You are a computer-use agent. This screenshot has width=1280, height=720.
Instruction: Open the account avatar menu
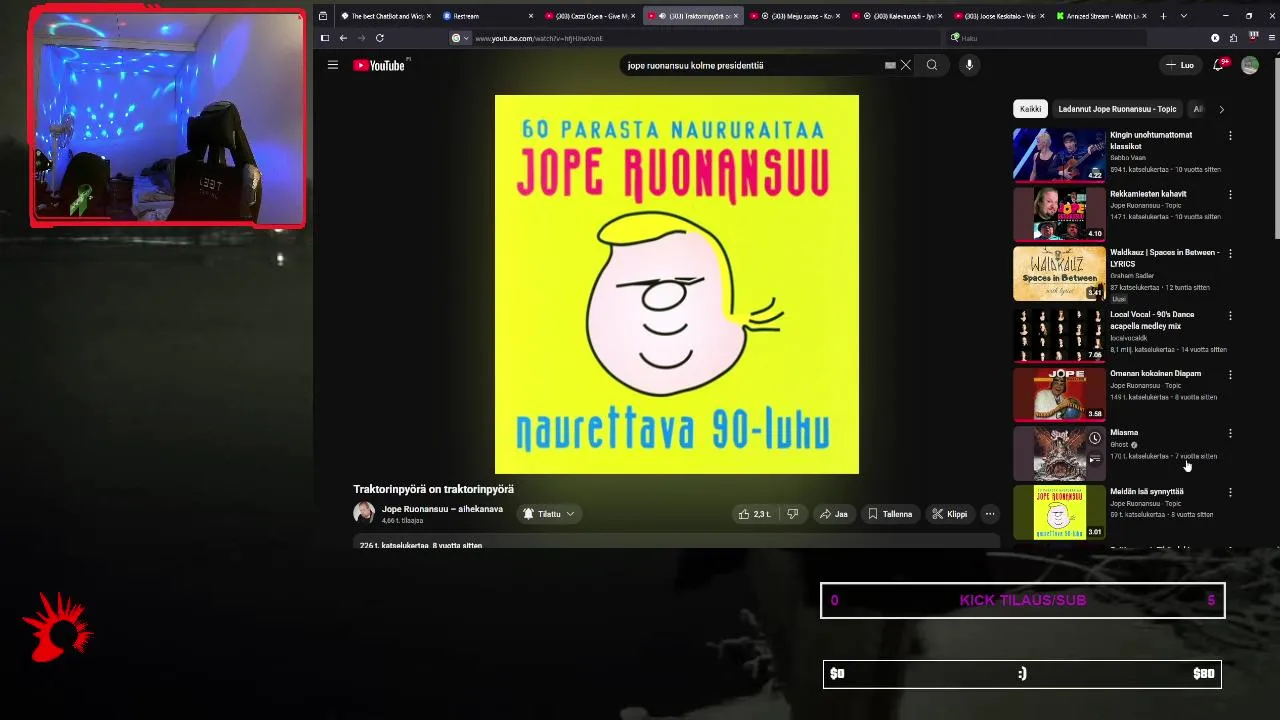click(x=1250, y=65)
